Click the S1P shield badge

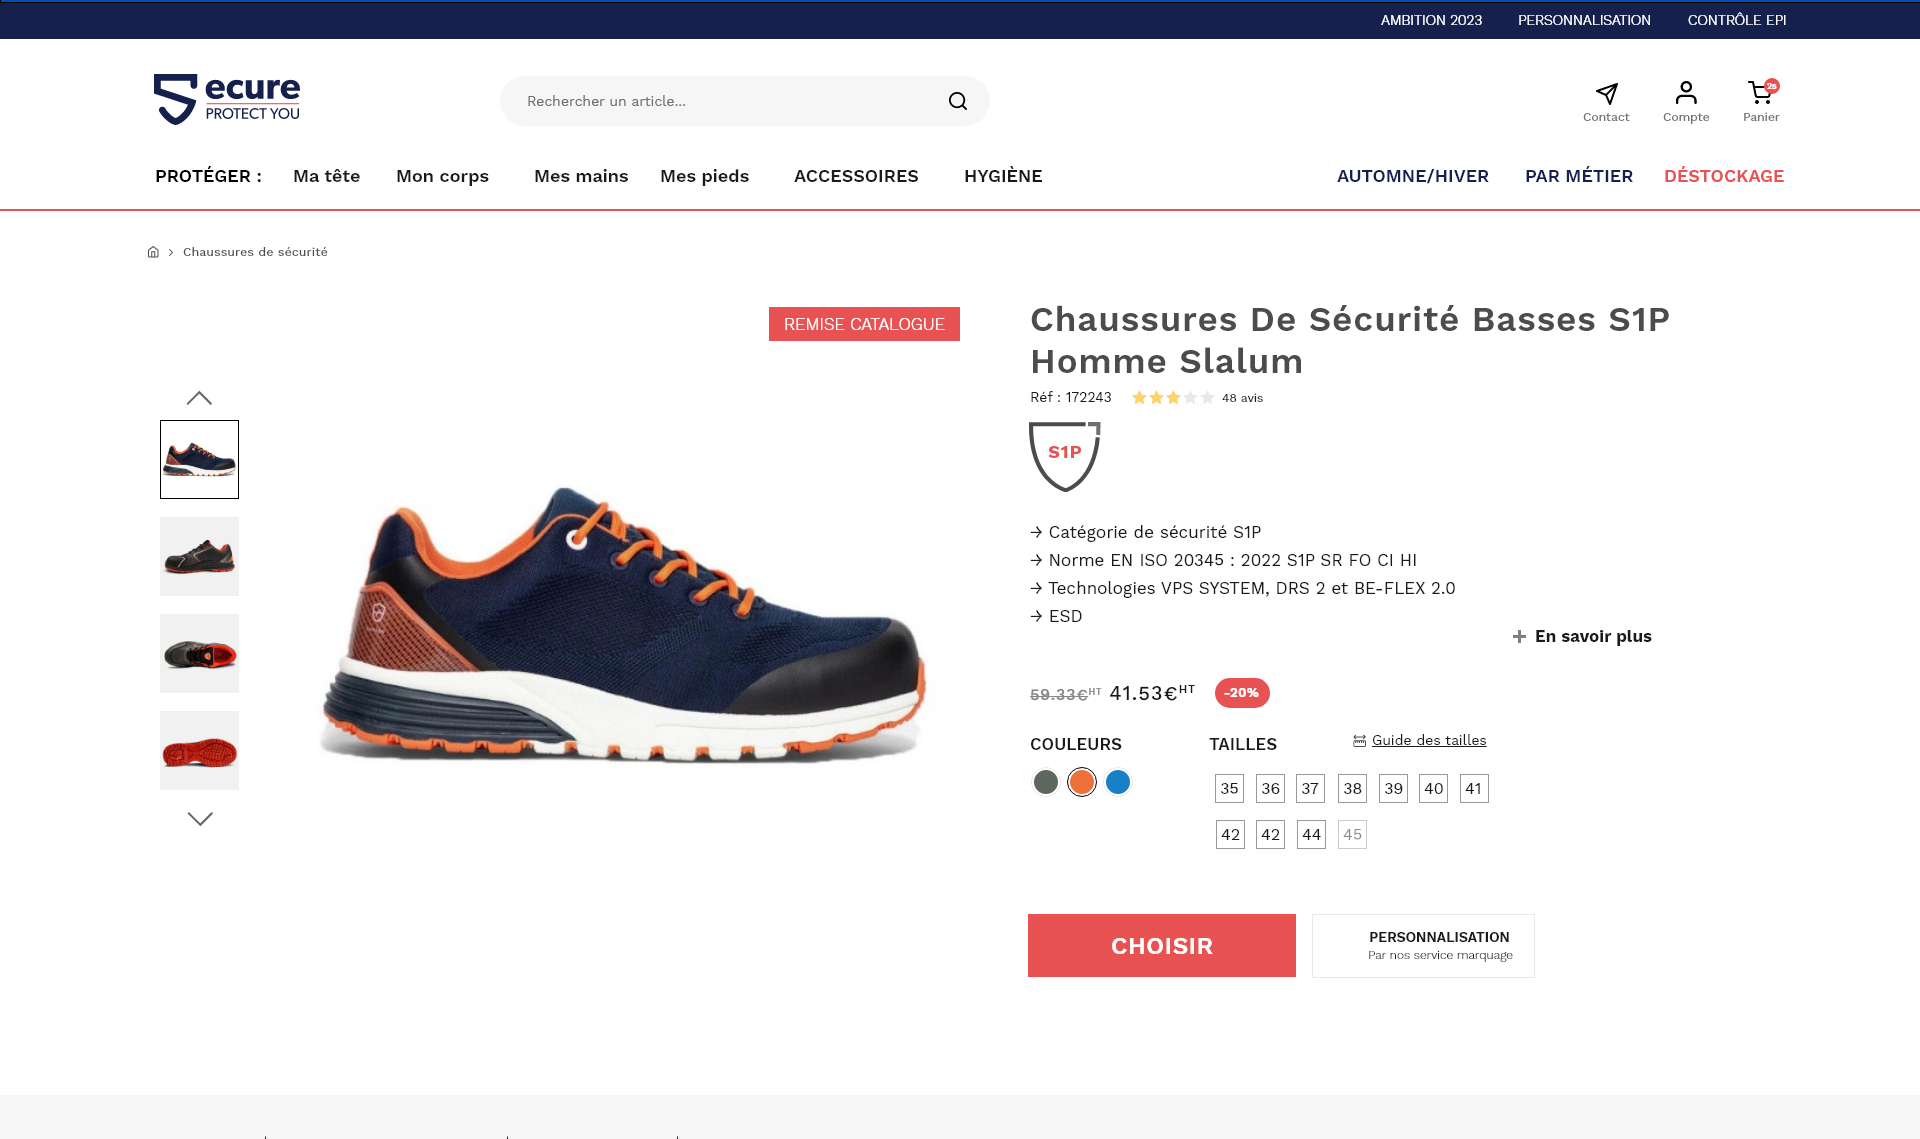1064,455
